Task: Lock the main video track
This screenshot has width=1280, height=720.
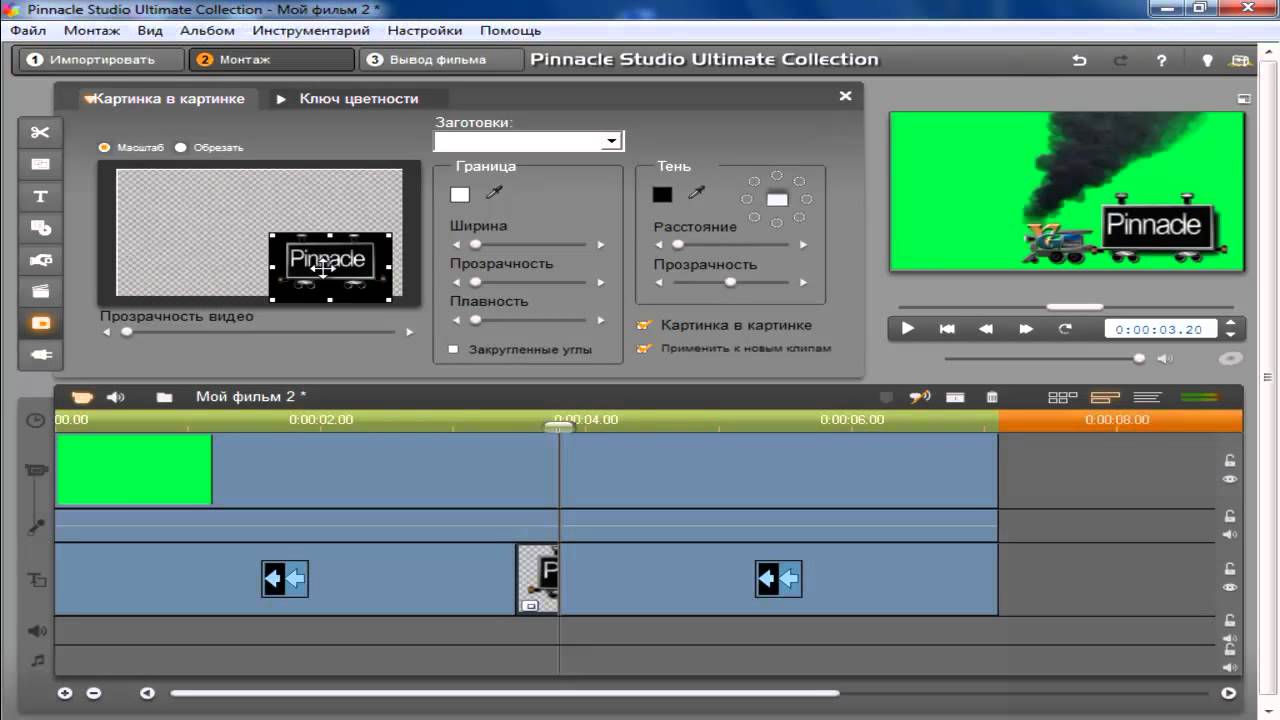Action: click(x=1230, y=460)
